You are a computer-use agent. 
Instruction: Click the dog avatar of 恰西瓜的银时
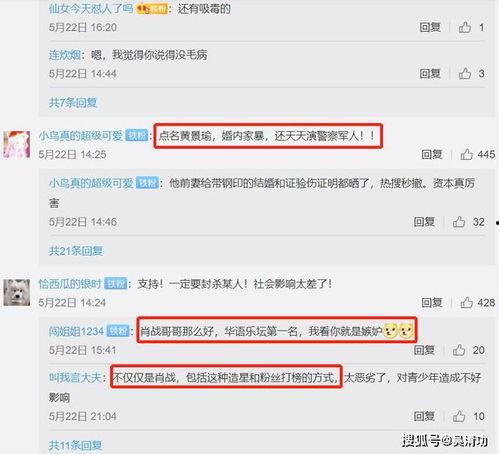click(17, 293)
